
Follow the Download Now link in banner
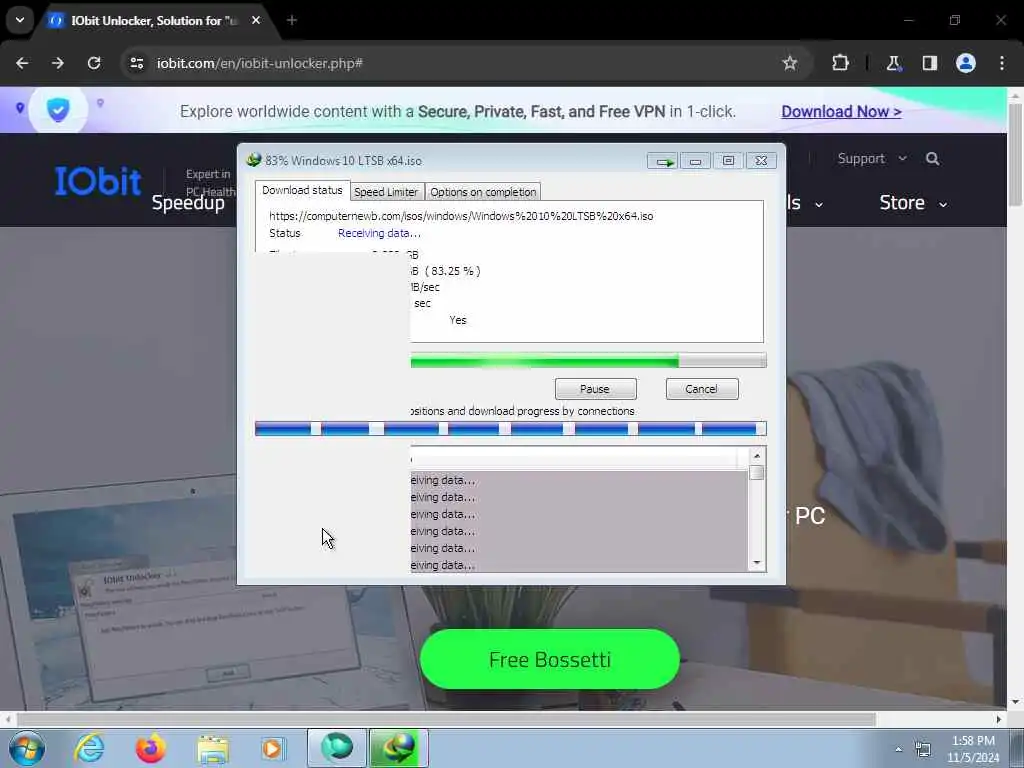pyautogui.click(x=841, y=112)
